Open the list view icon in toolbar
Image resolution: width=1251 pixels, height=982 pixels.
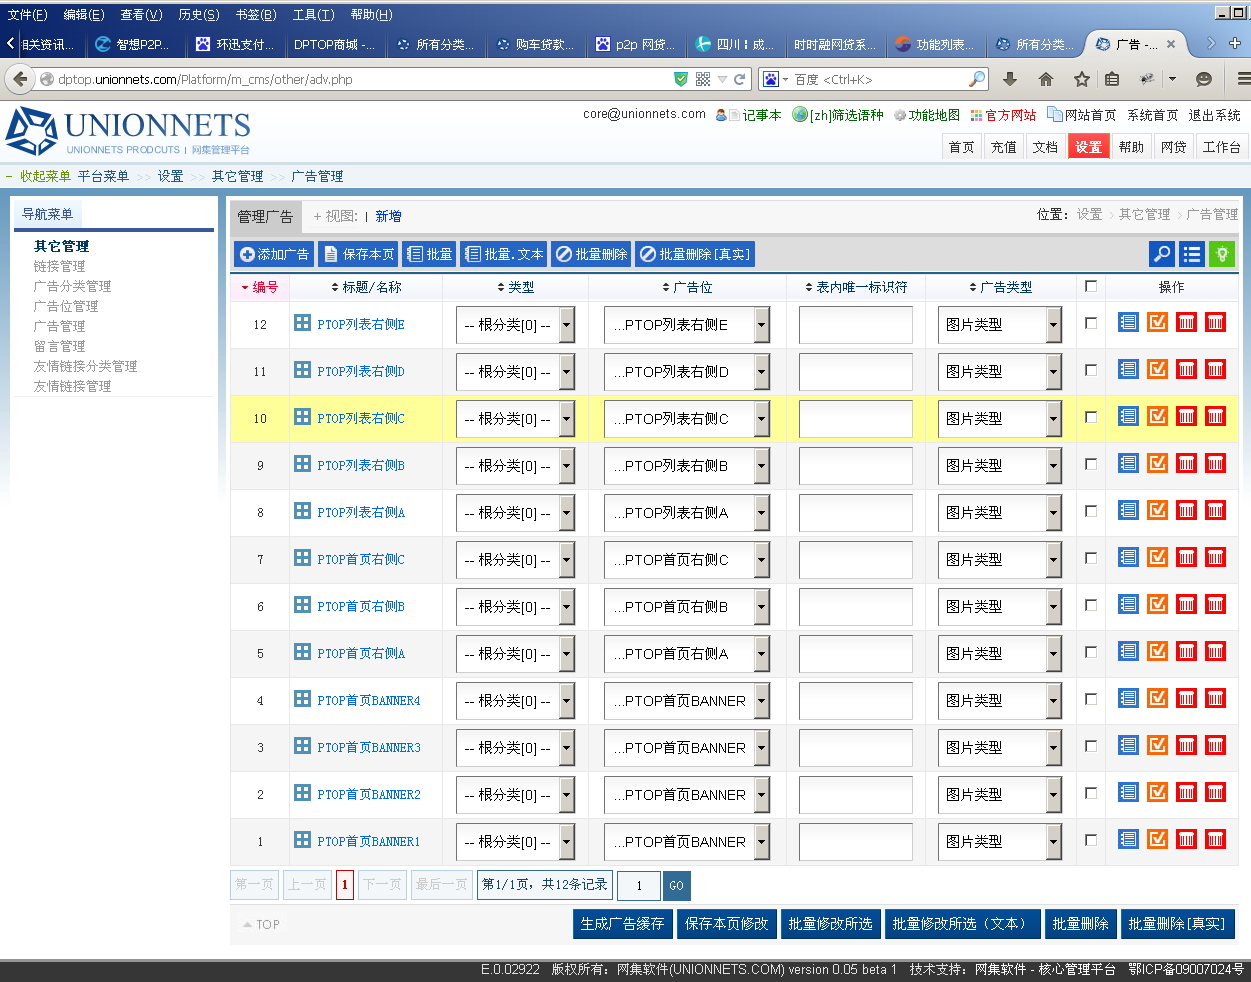1191,254
